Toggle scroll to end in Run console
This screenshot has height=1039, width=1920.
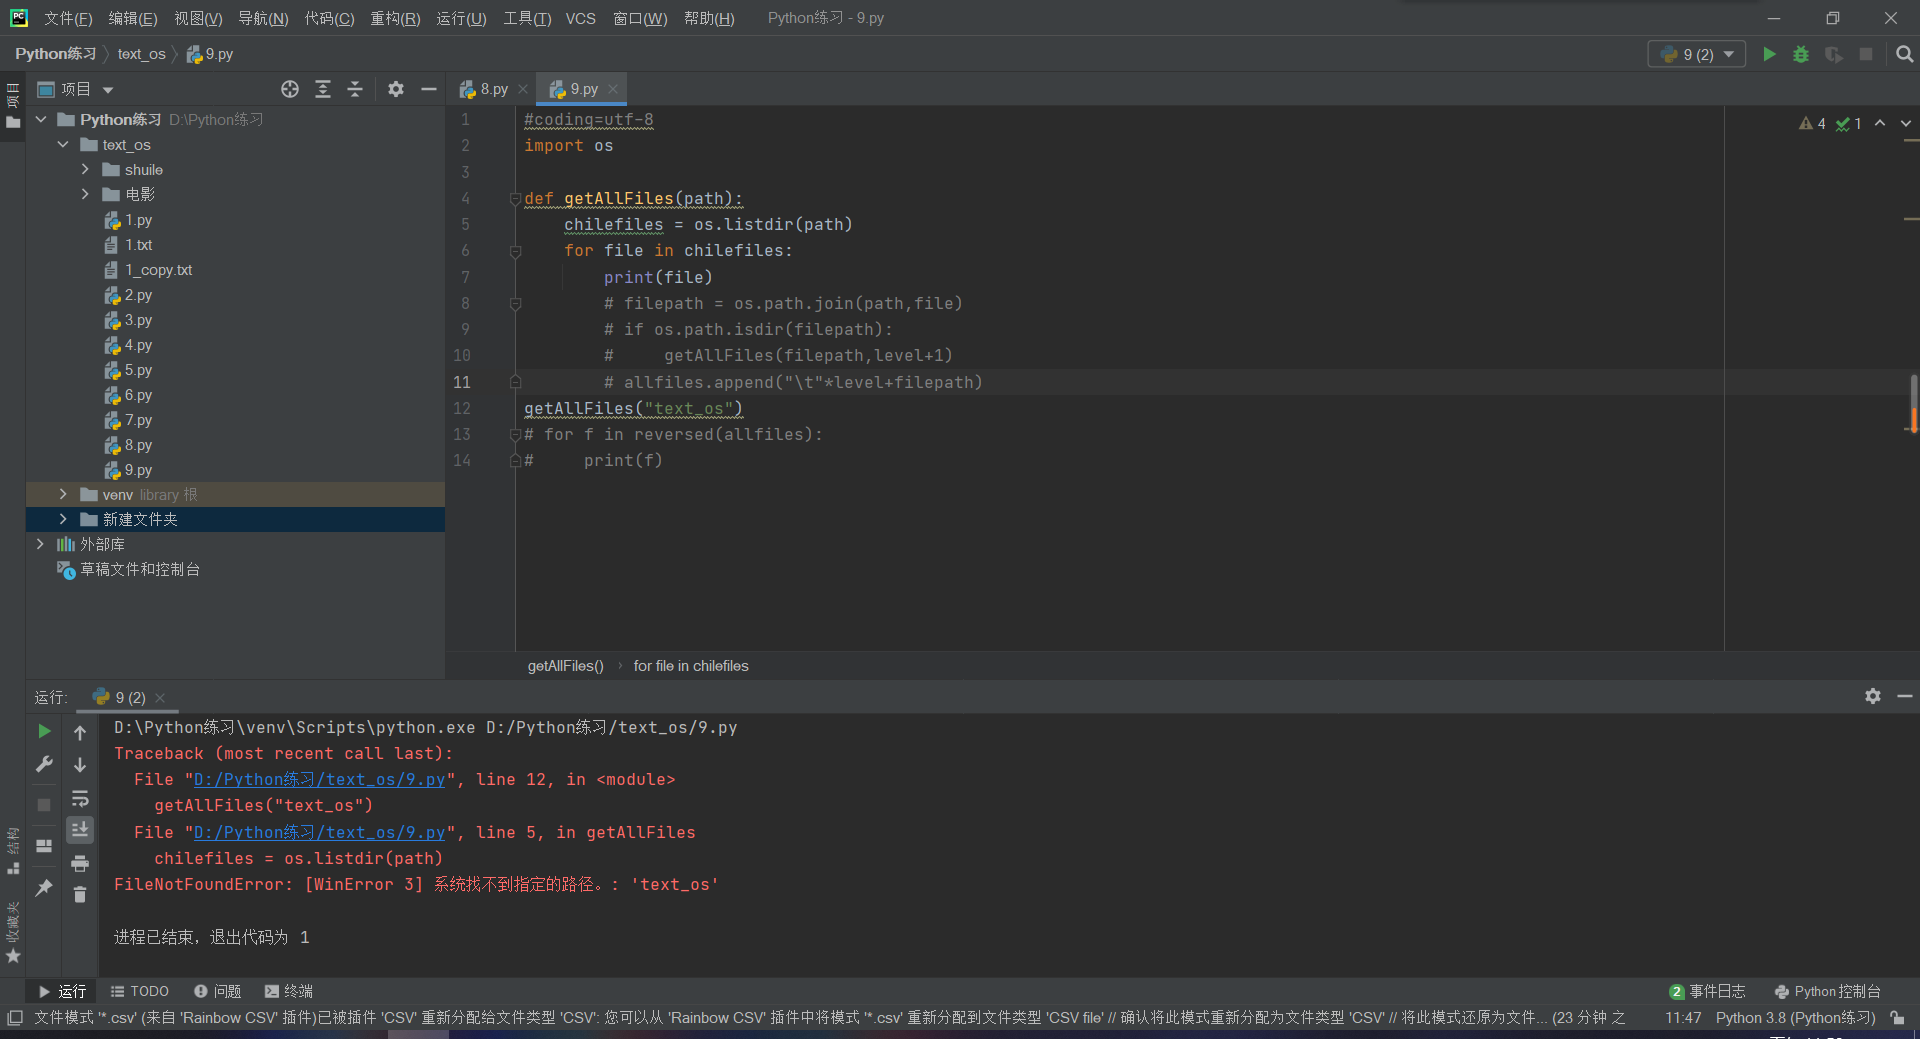(x=80, y=829)
